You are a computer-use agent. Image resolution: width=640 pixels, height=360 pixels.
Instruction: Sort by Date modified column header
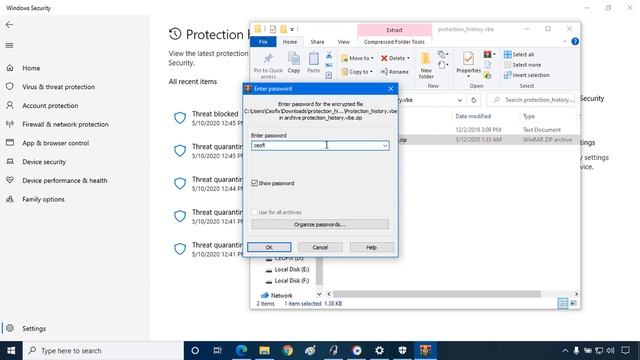click(473, 116)
